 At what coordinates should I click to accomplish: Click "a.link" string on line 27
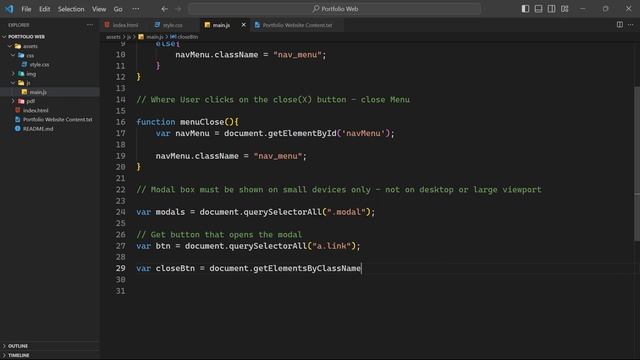(x=331, y=246)
